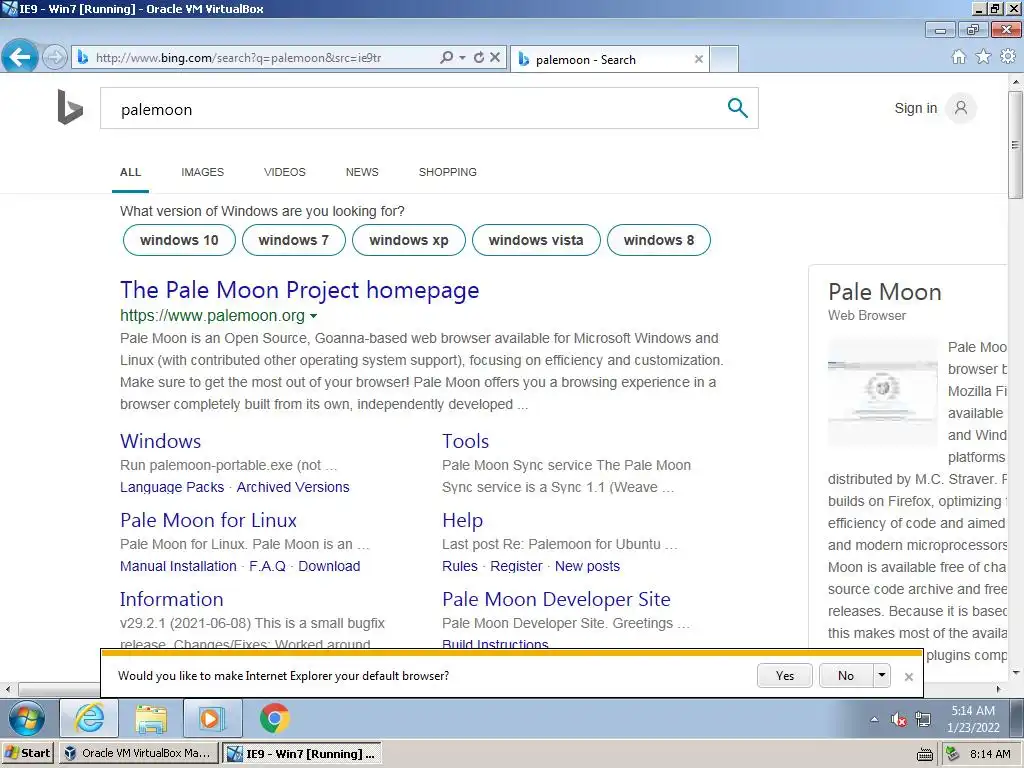
Task: Click the network tray icon in guest
Action: (923, 720)
